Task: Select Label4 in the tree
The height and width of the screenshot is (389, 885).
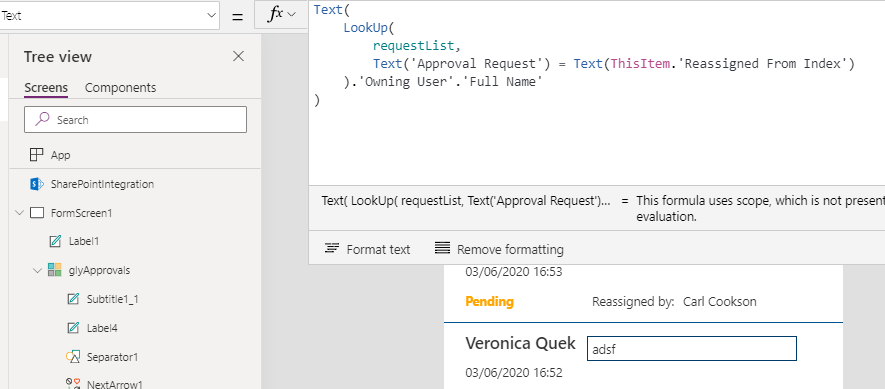Action: click(x=102, y=328)
